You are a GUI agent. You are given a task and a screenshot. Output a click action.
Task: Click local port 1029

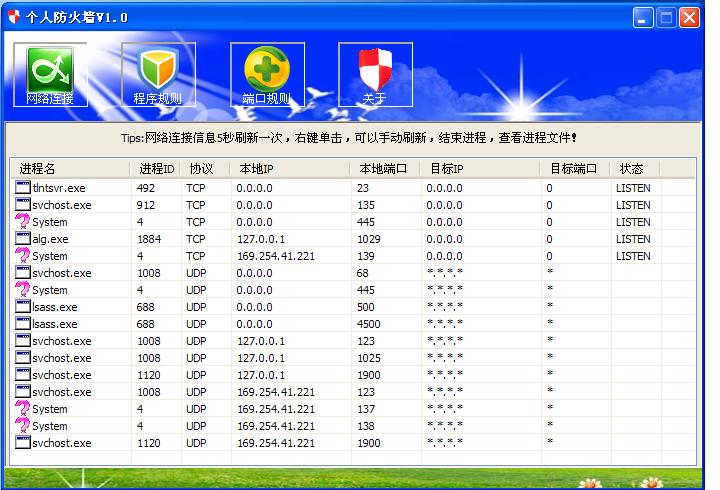point(369,239)
